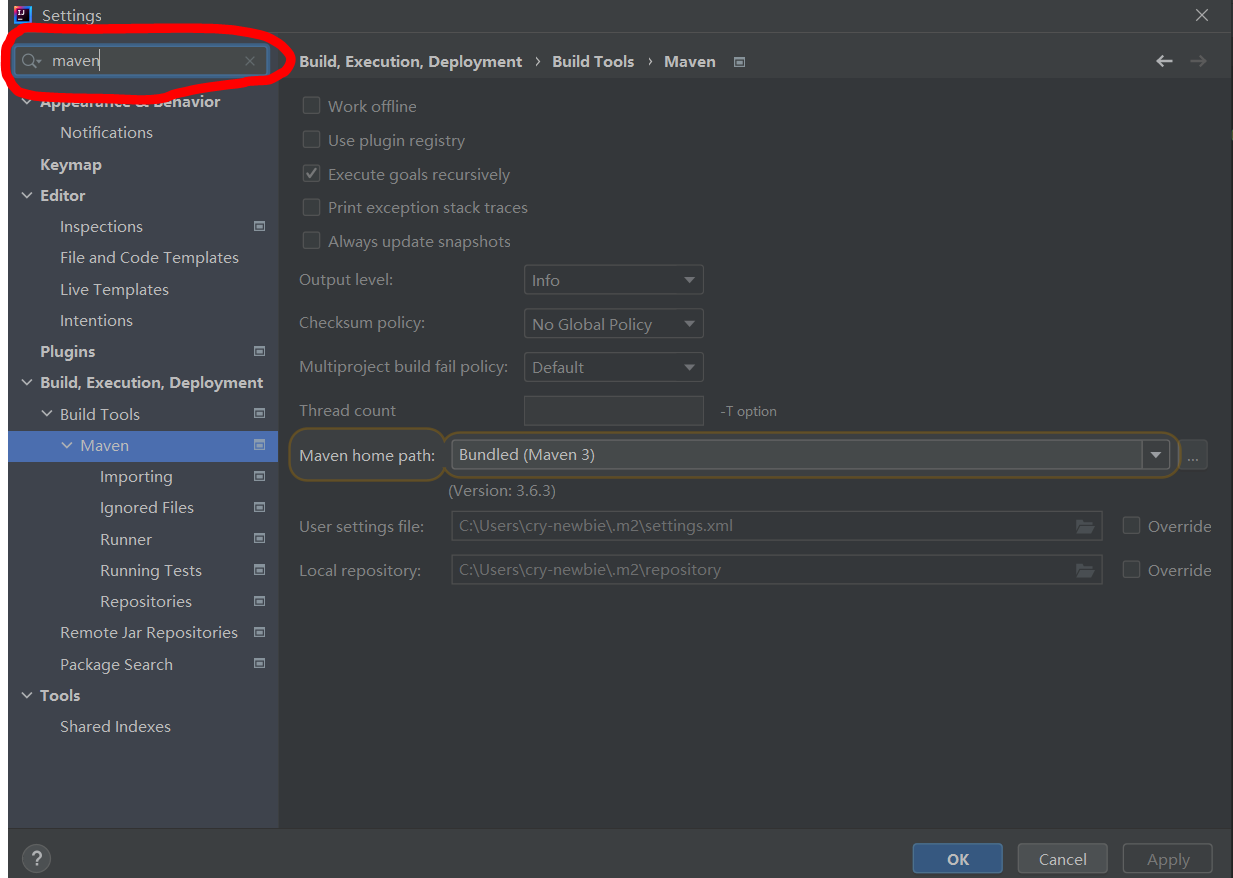Select Live Templates in tree

tap(114, 289)
